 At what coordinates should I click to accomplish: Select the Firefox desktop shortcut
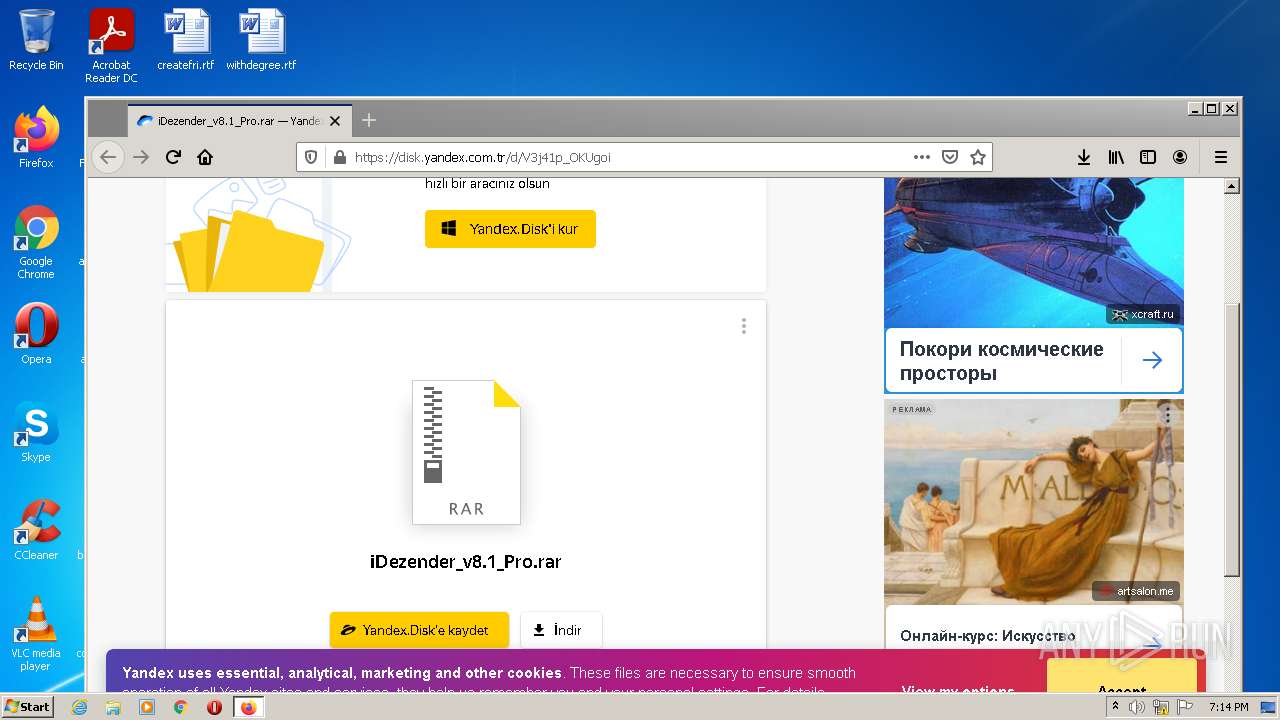pos(36,138)
